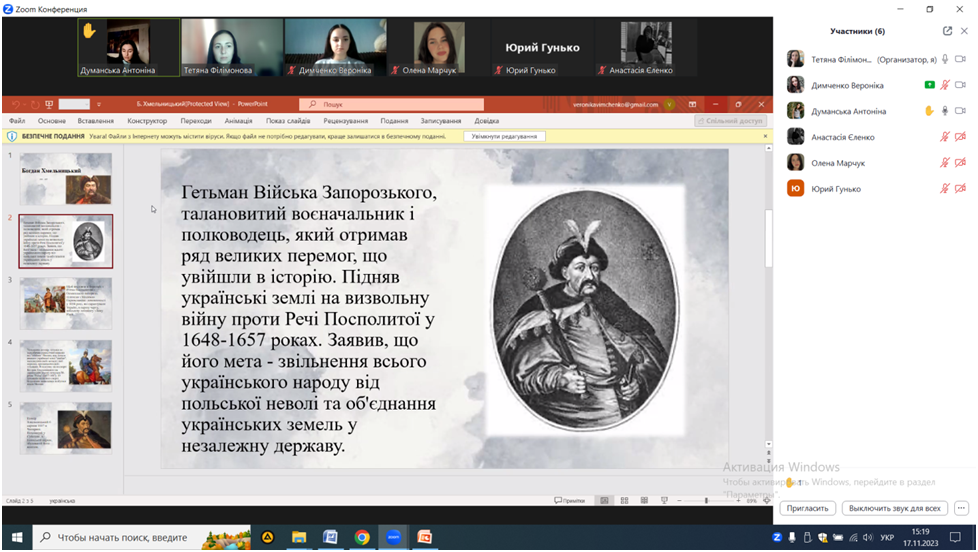Viewport: 978px width, 552px height.
Task: Switch to the Анімація ribbon tab
Action: pos(238,121)
